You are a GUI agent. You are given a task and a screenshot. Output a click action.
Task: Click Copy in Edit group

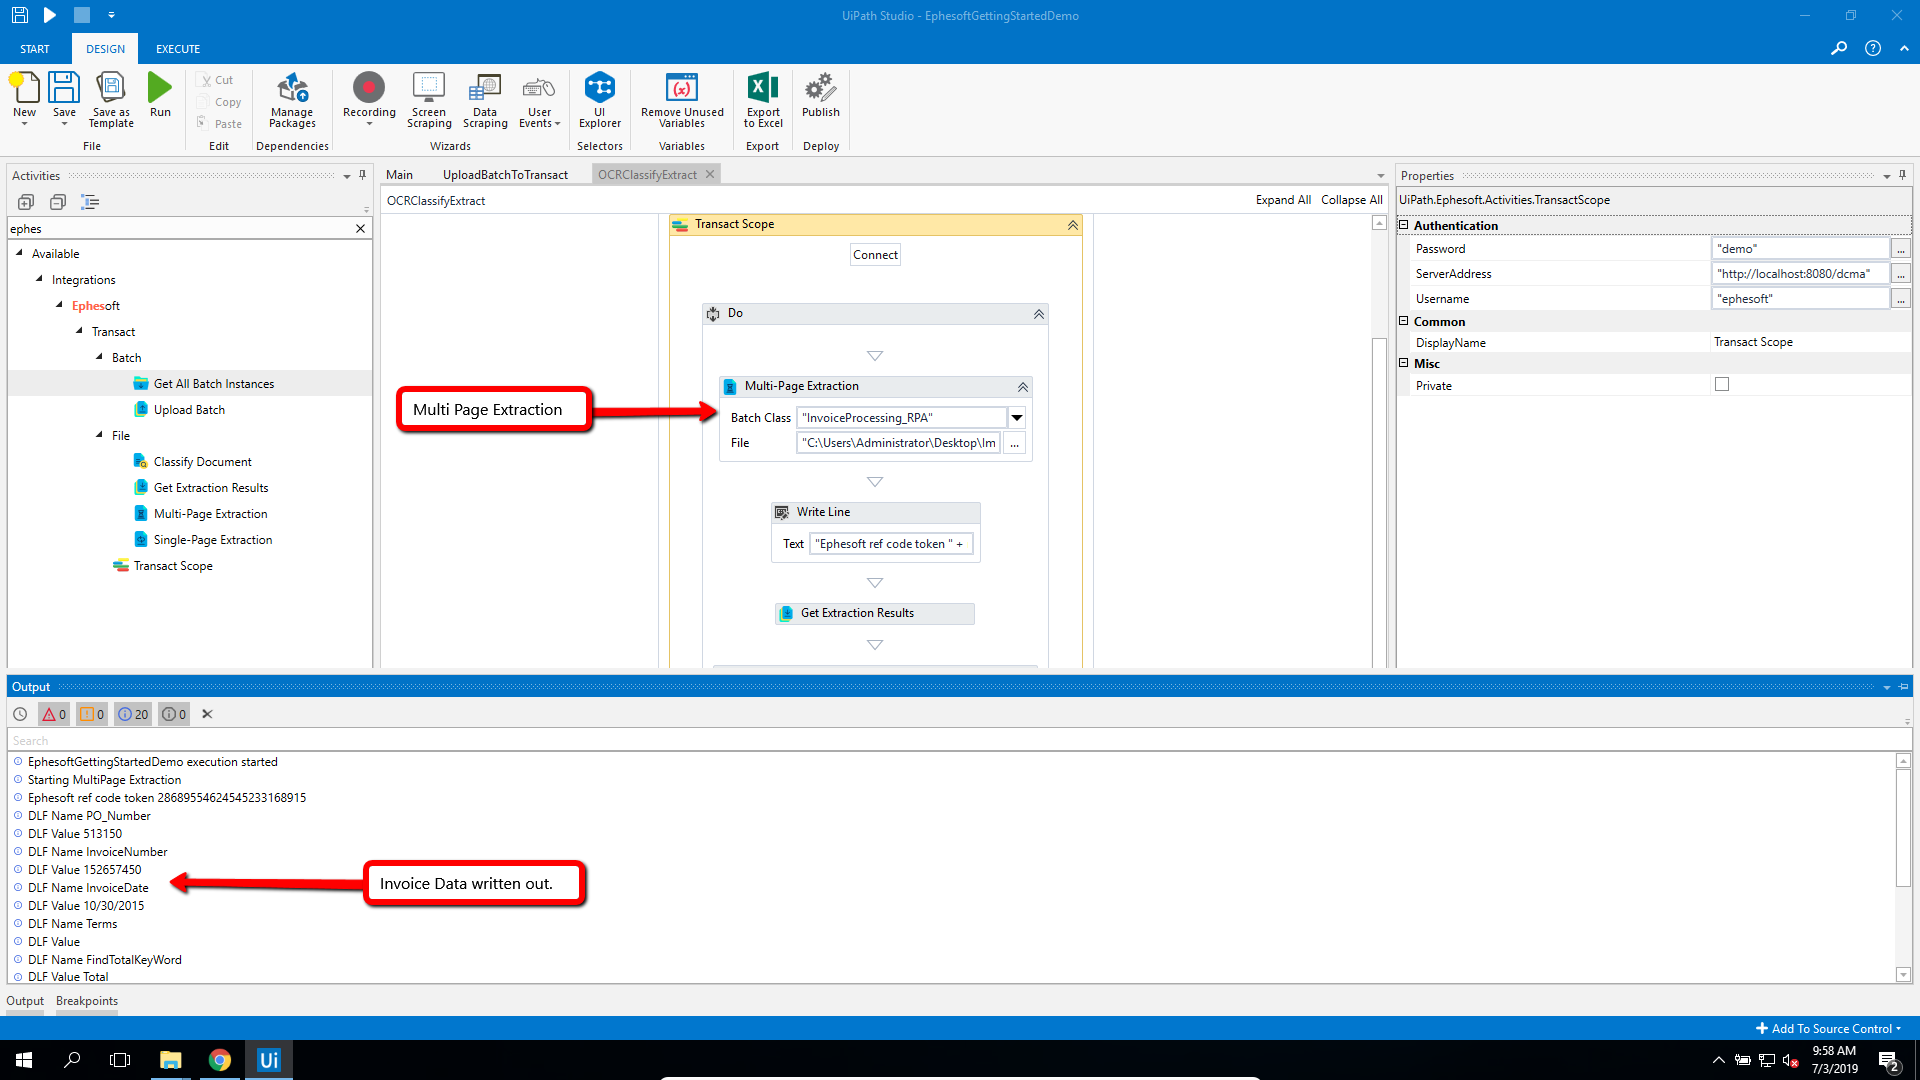220,102
